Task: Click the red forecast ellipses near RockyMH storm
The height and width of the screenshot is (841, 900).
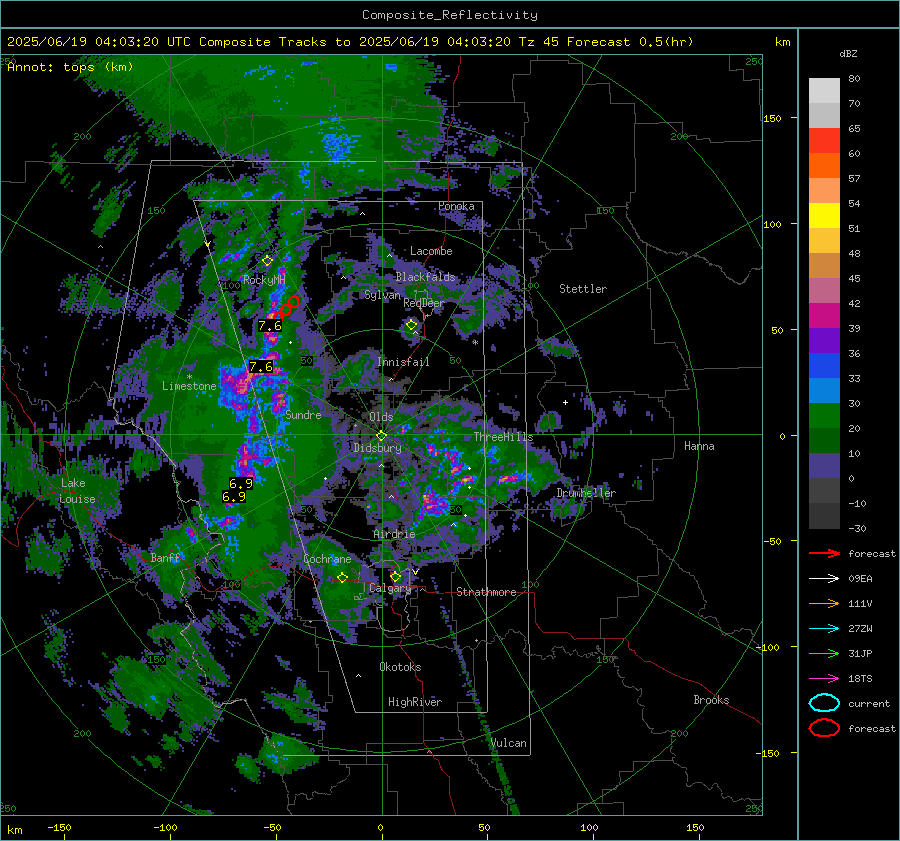Action: [x=285, y=308]
